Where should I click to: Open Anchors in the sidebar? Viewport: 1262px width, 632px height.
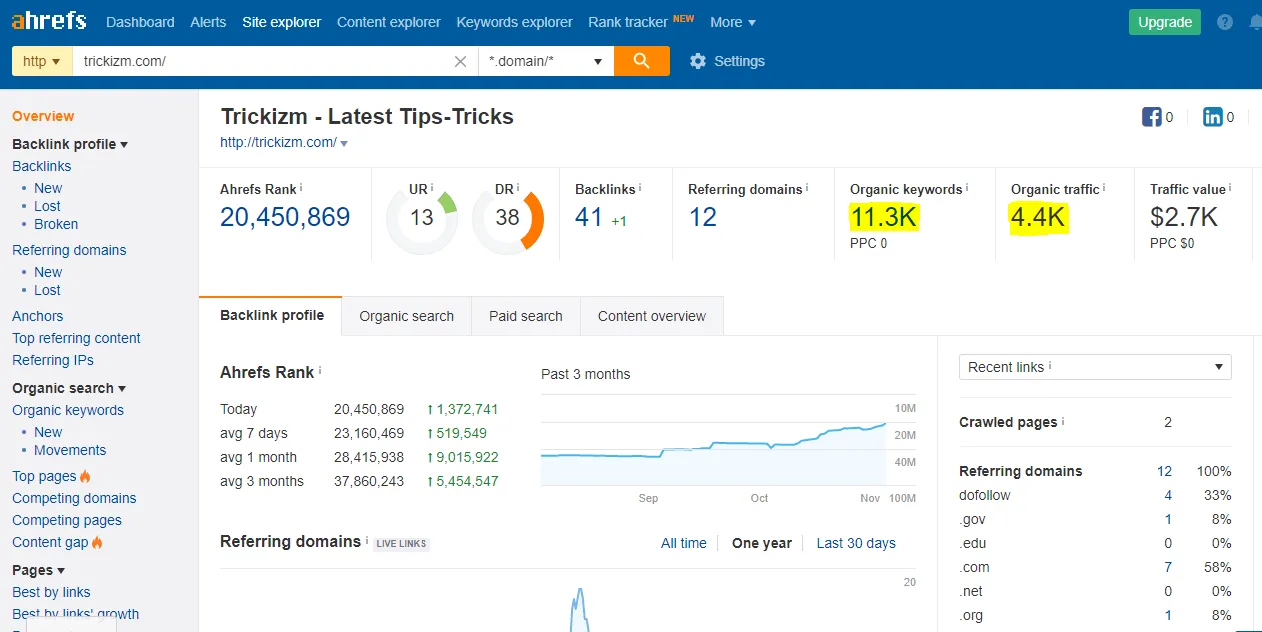coord(38,316)
